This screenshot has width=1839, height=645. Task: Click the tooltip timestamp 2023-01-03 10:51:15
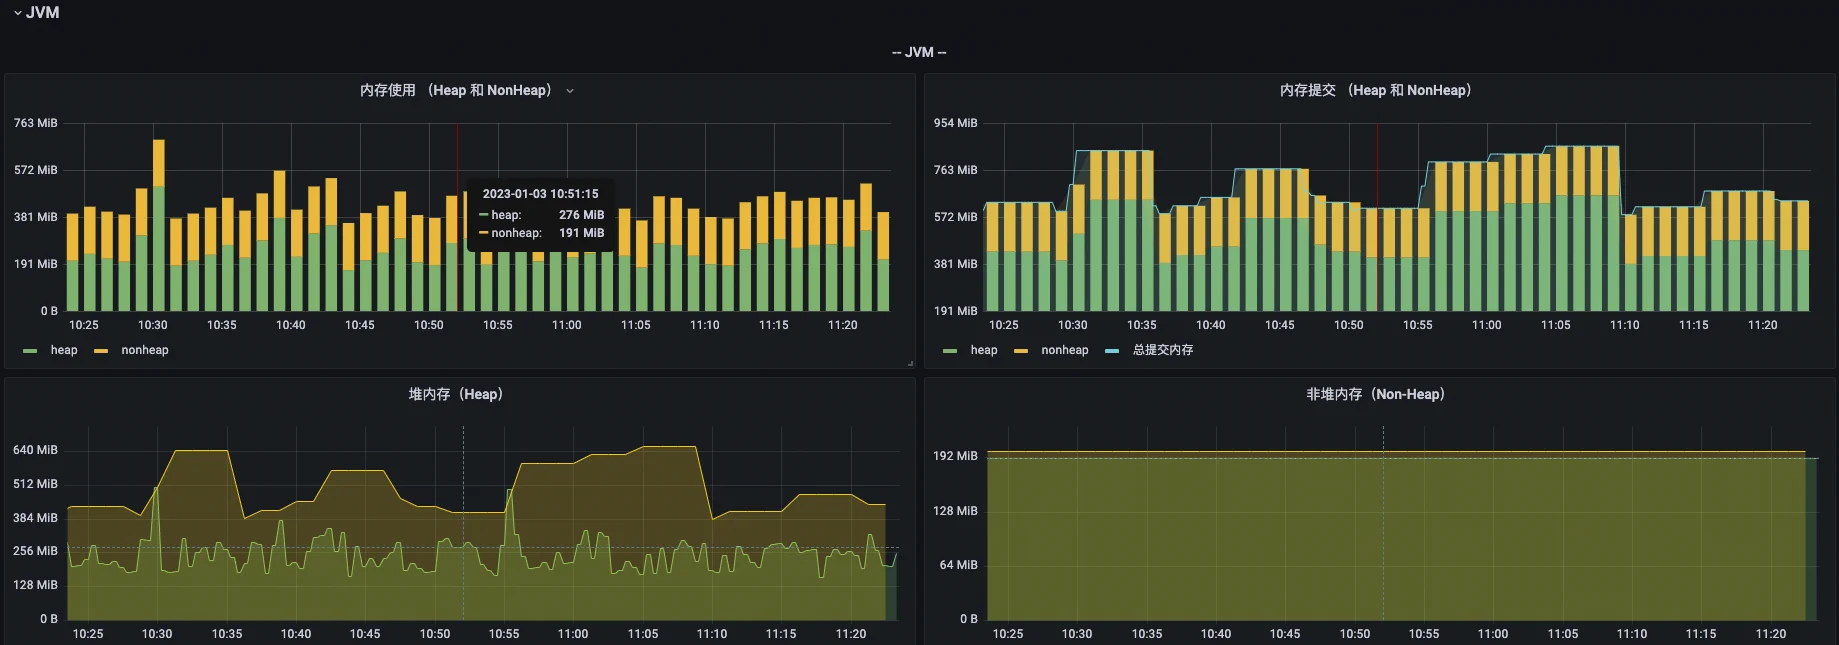[540, 194]
